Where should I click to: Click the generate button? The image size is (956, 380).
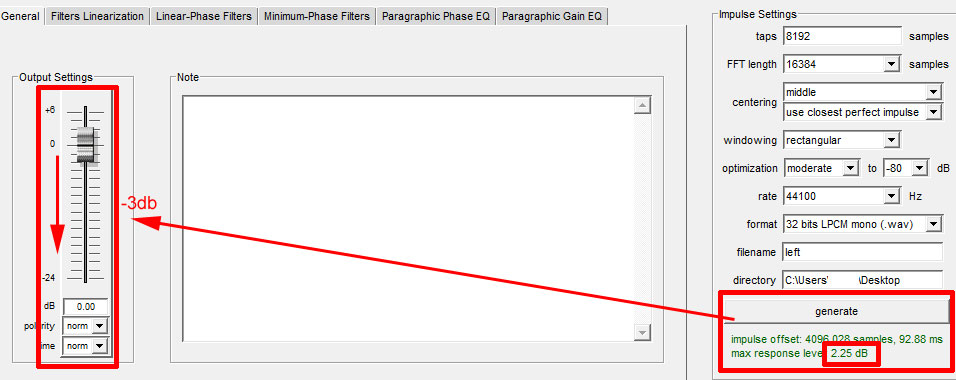tap(836, 311)
